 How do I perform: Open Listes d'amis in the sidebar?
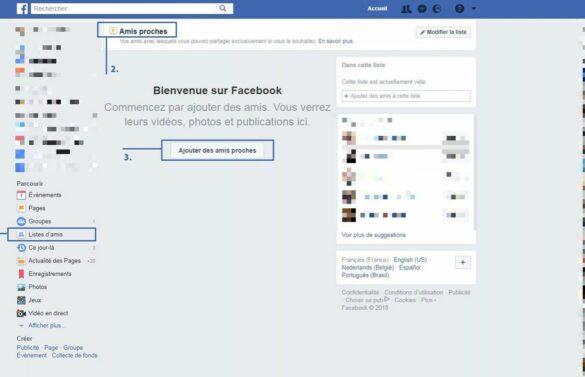click(x=46, y=234)
